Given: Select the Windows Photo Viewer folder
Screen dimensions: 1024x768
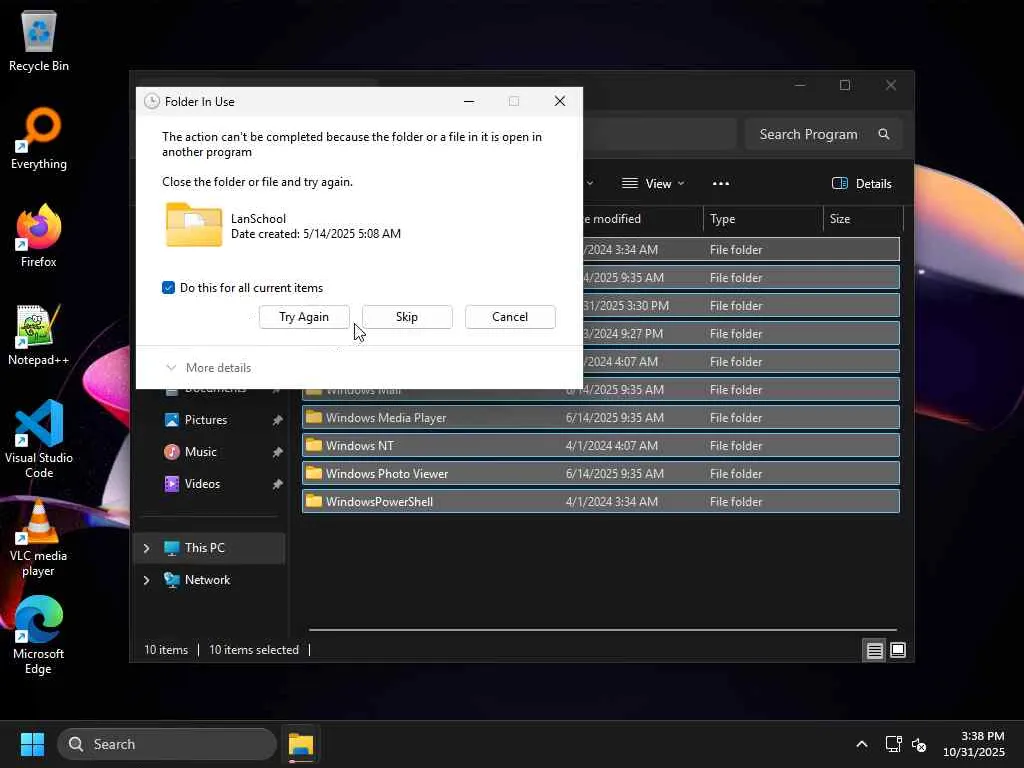Looking at the screenshot, I should [x=601, y=473].
